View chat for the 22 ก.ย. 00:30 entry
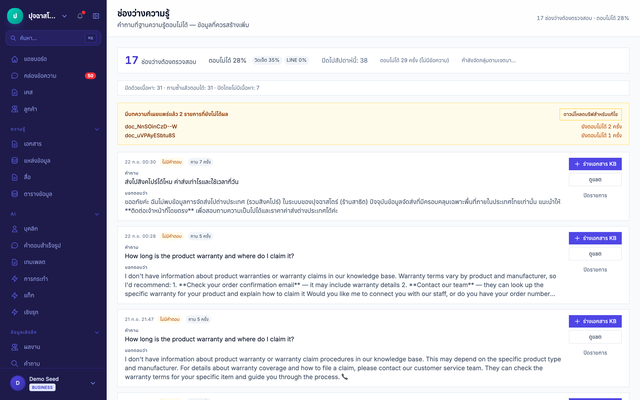 click(x=595, y=180)
